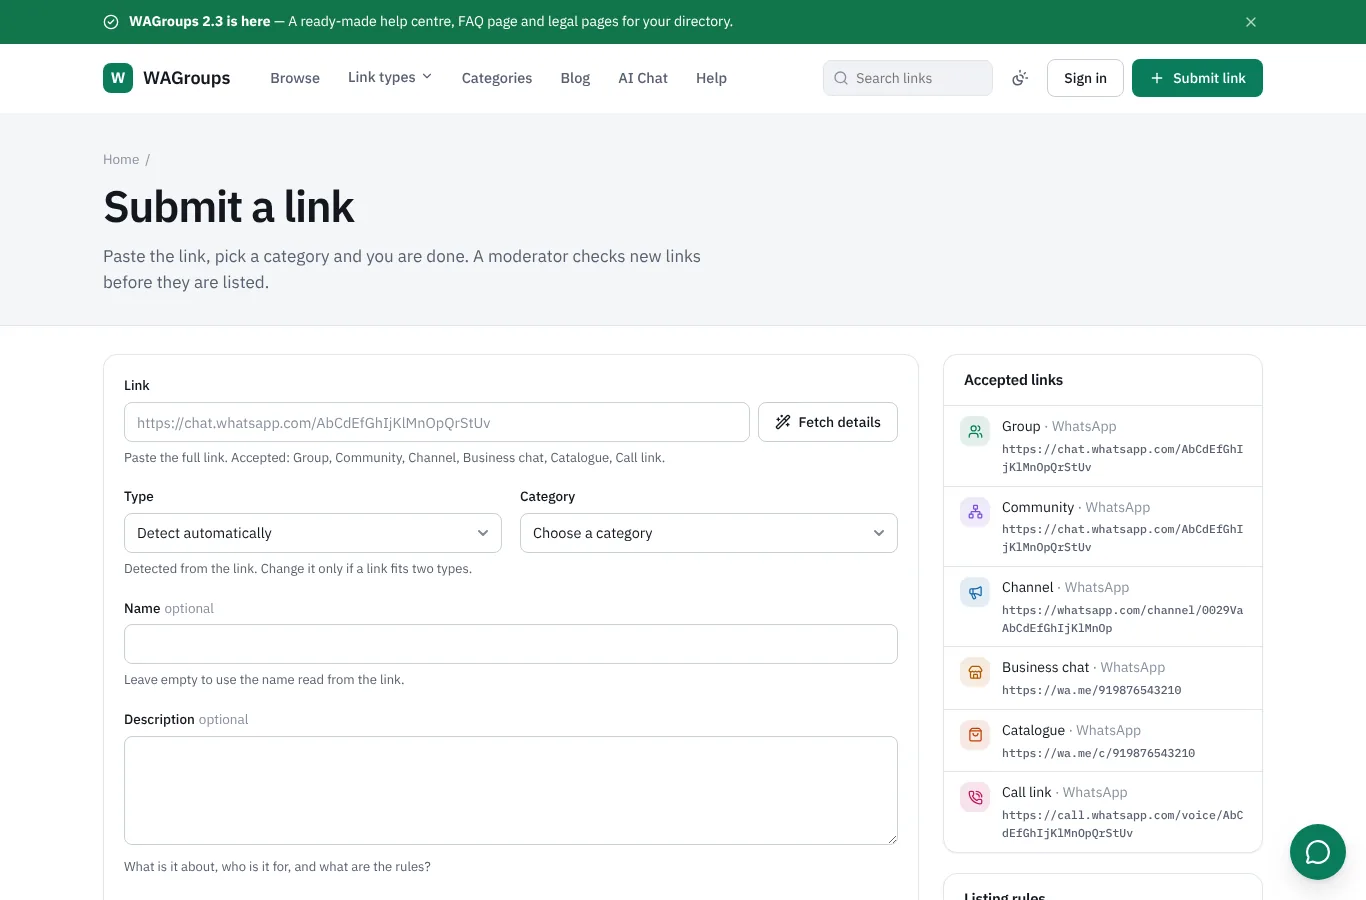Dismiss the announcement banner

click(x=1251, y=22)
